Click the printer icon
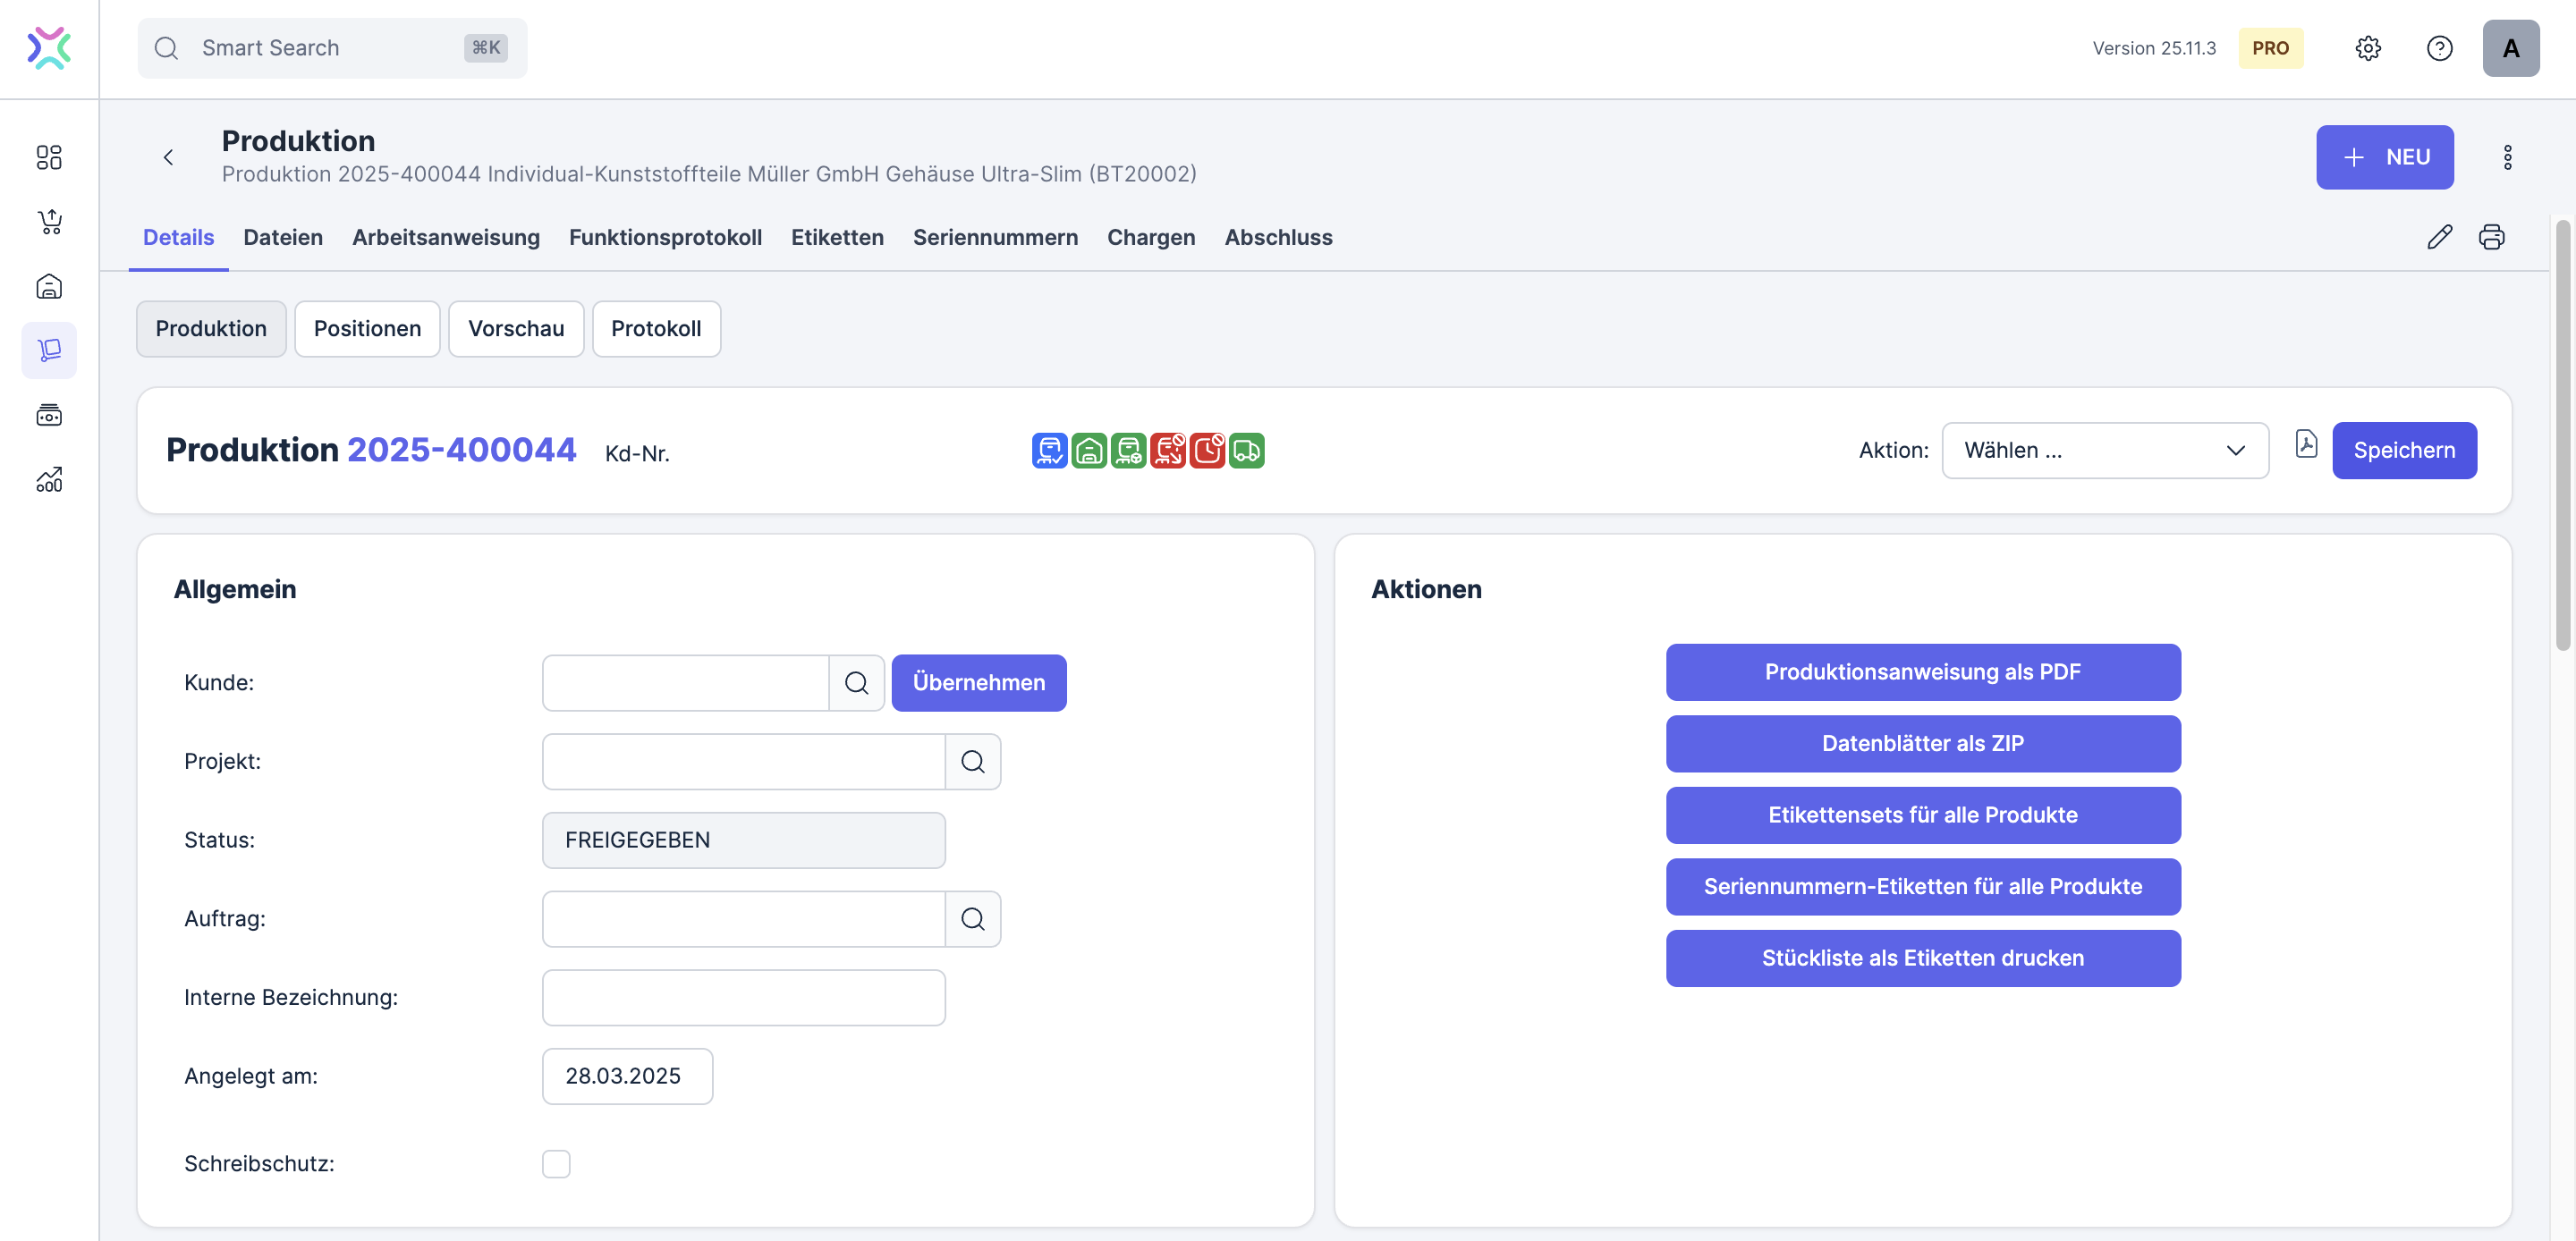2576x1241 pixels. (x=2491, y=237)
